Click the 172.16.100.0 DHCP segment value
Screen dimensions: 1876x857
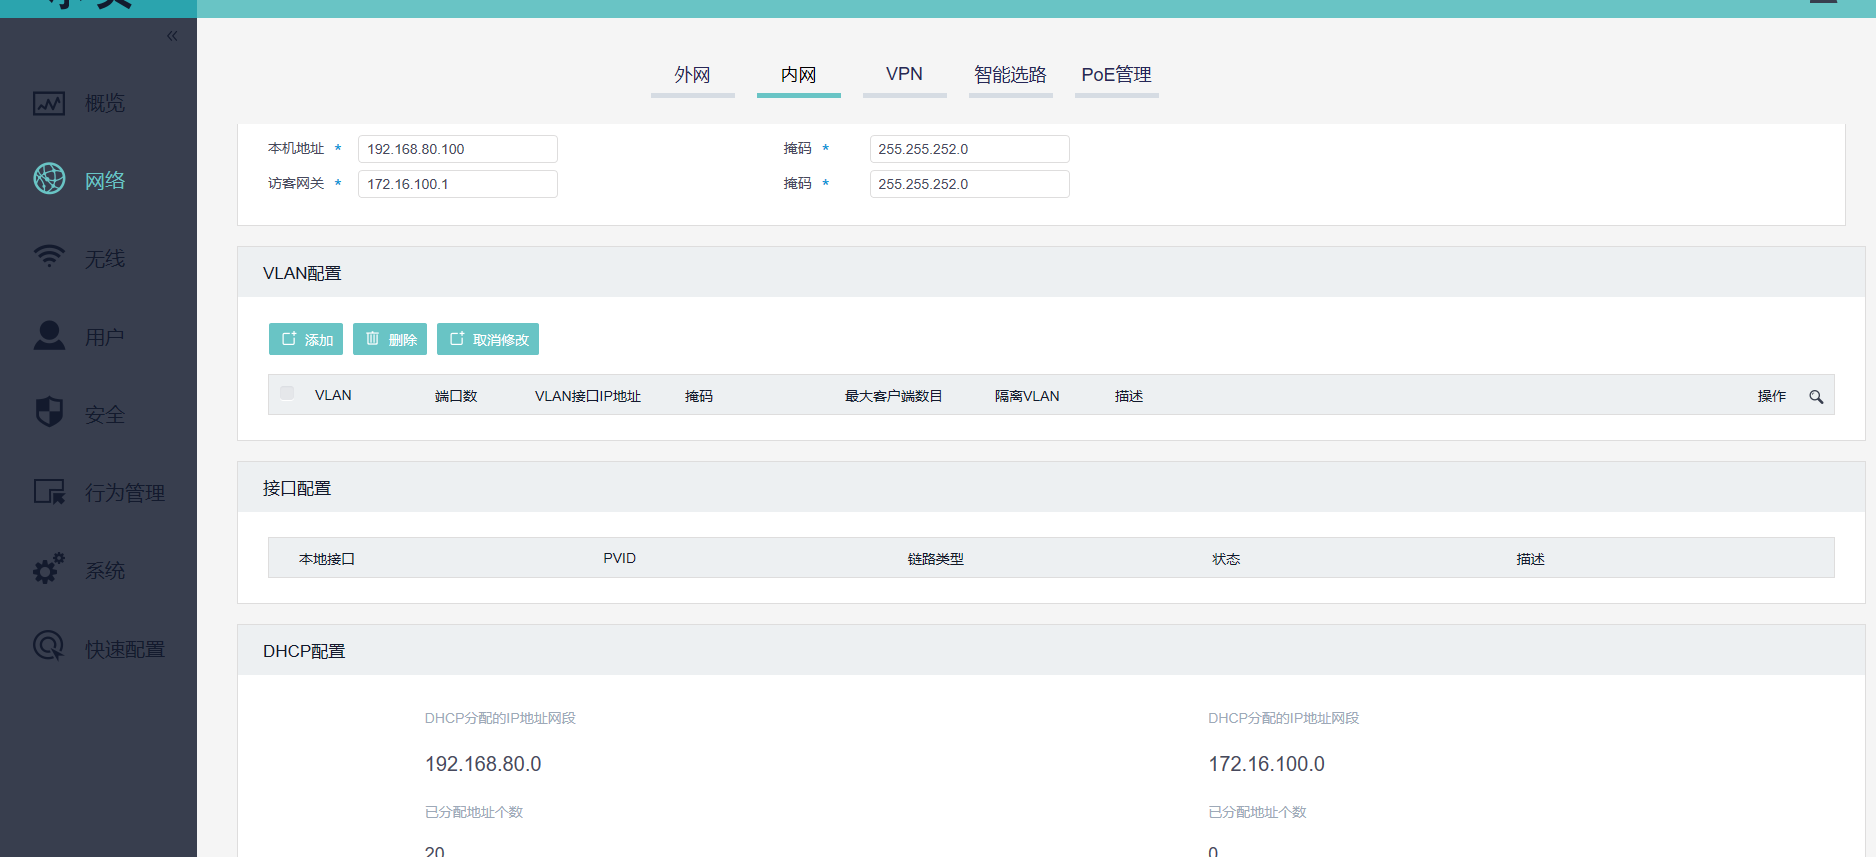[1266, 764]
